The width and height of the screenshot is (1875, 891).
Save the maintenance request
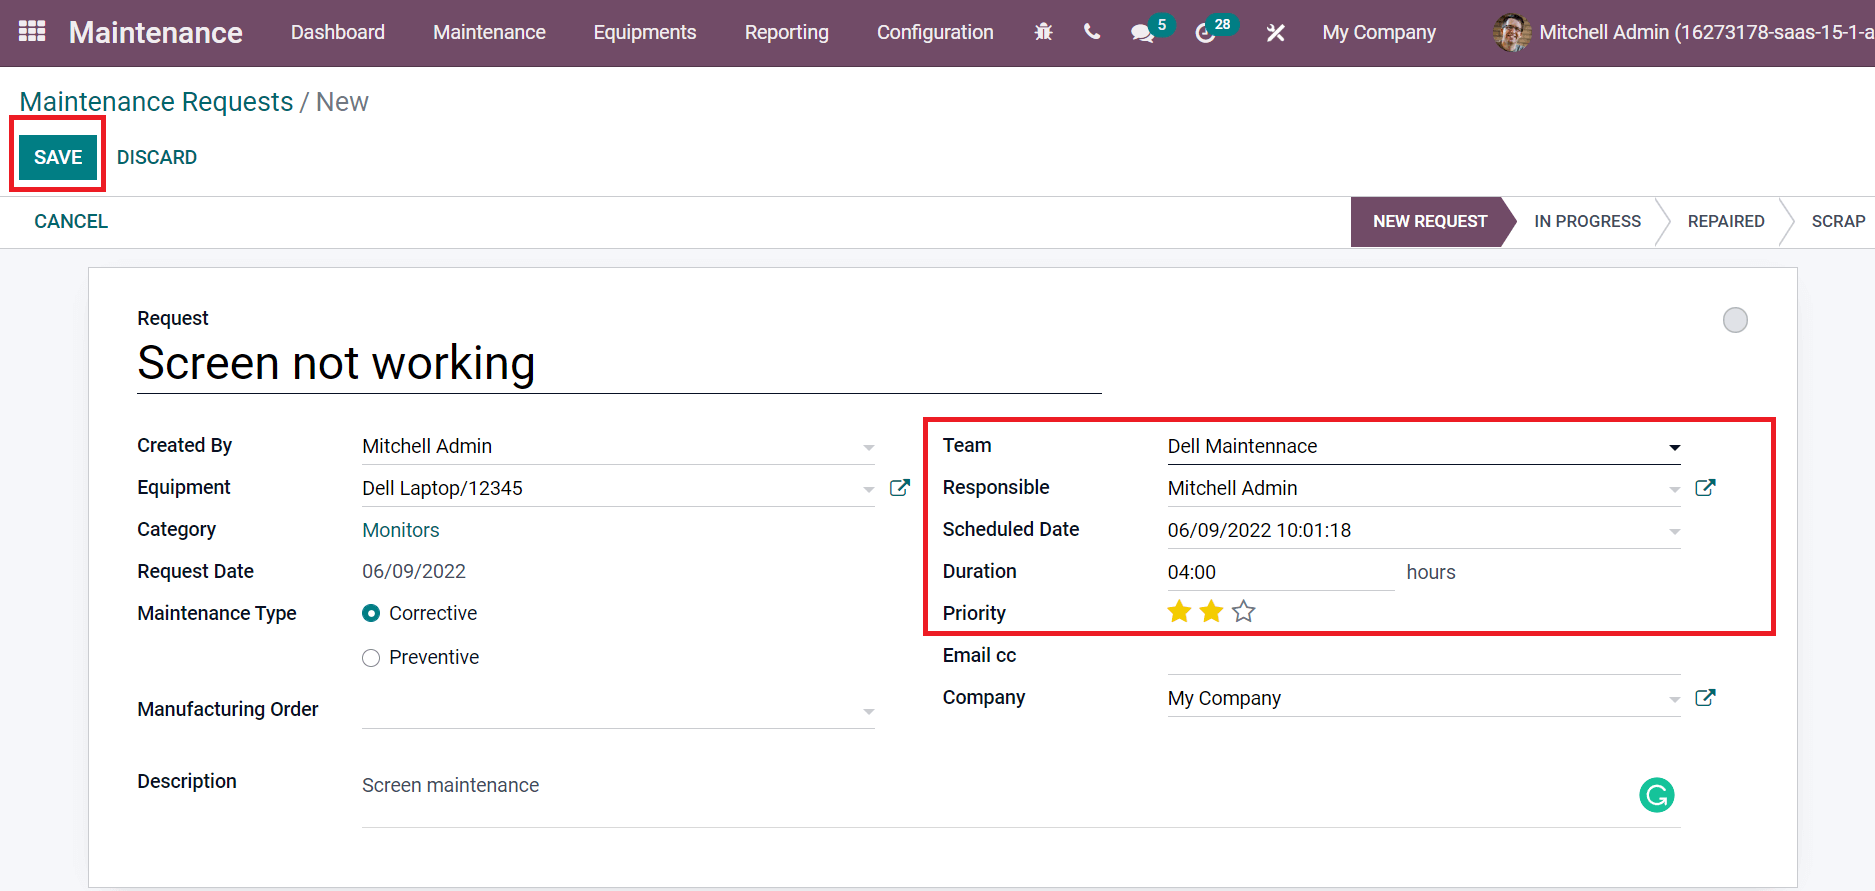[58, 157]
